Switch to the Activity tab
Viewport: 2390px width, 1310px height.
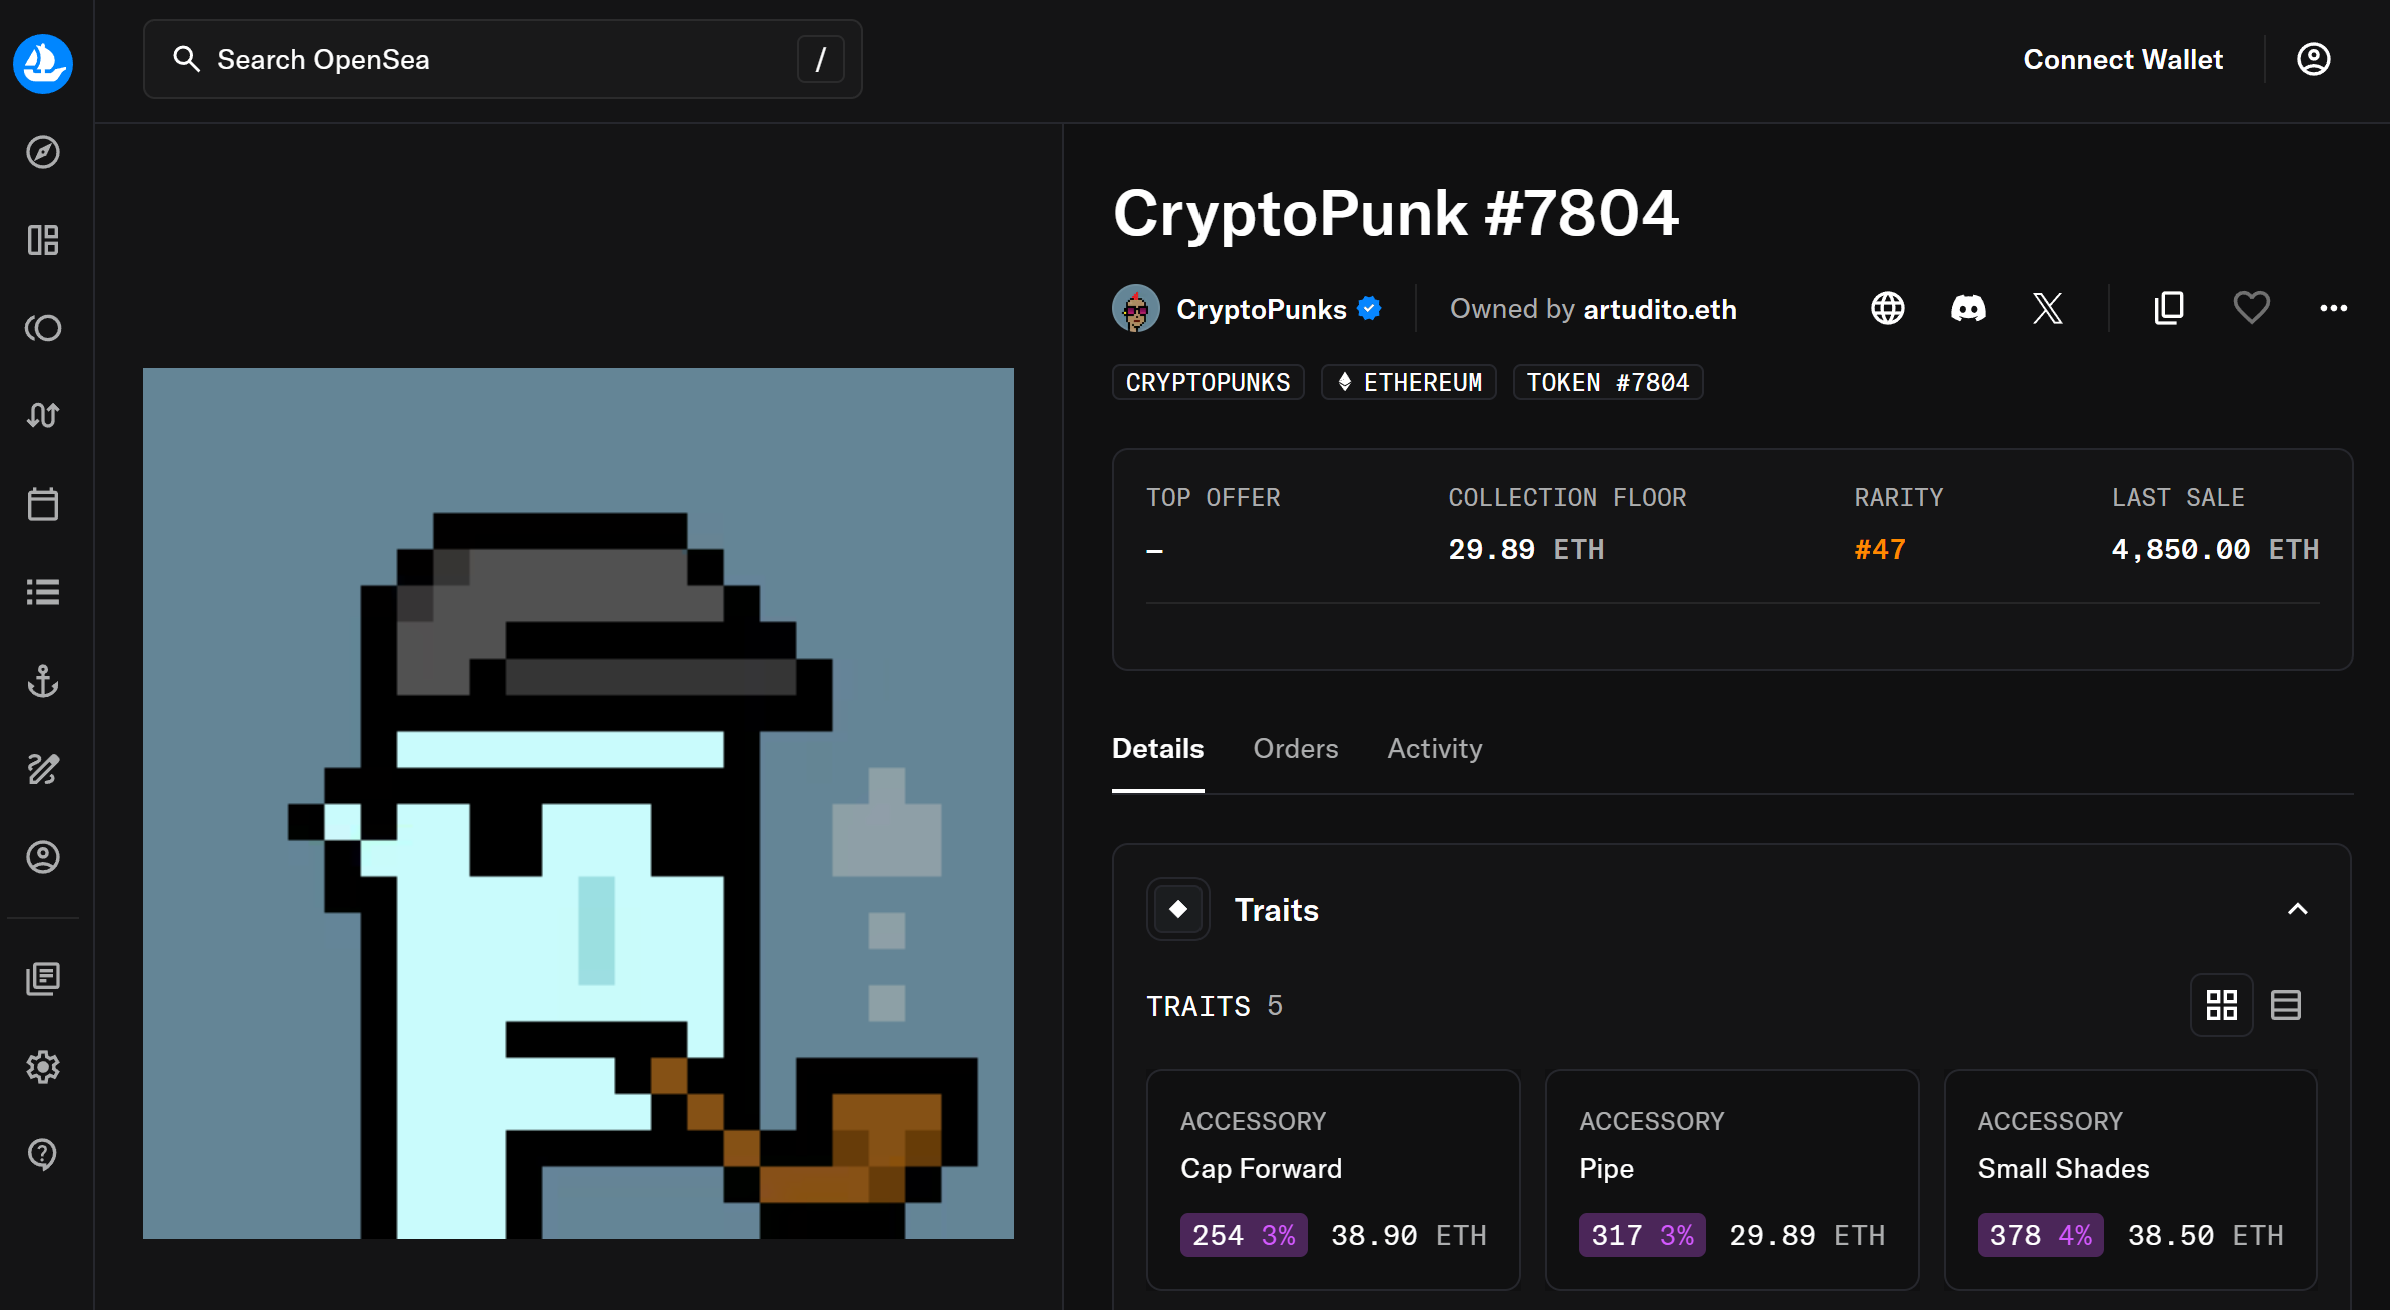[1434, 748]
